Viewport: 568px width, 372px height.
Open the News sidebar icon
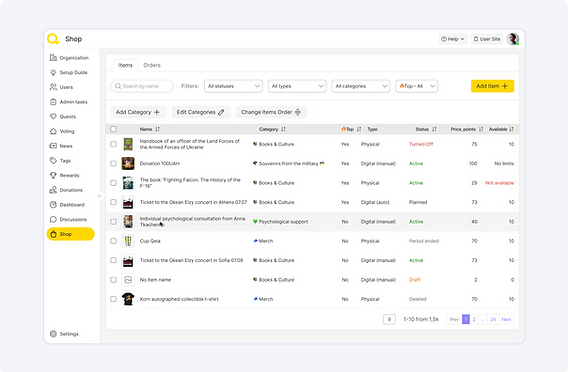click(53, 146)
